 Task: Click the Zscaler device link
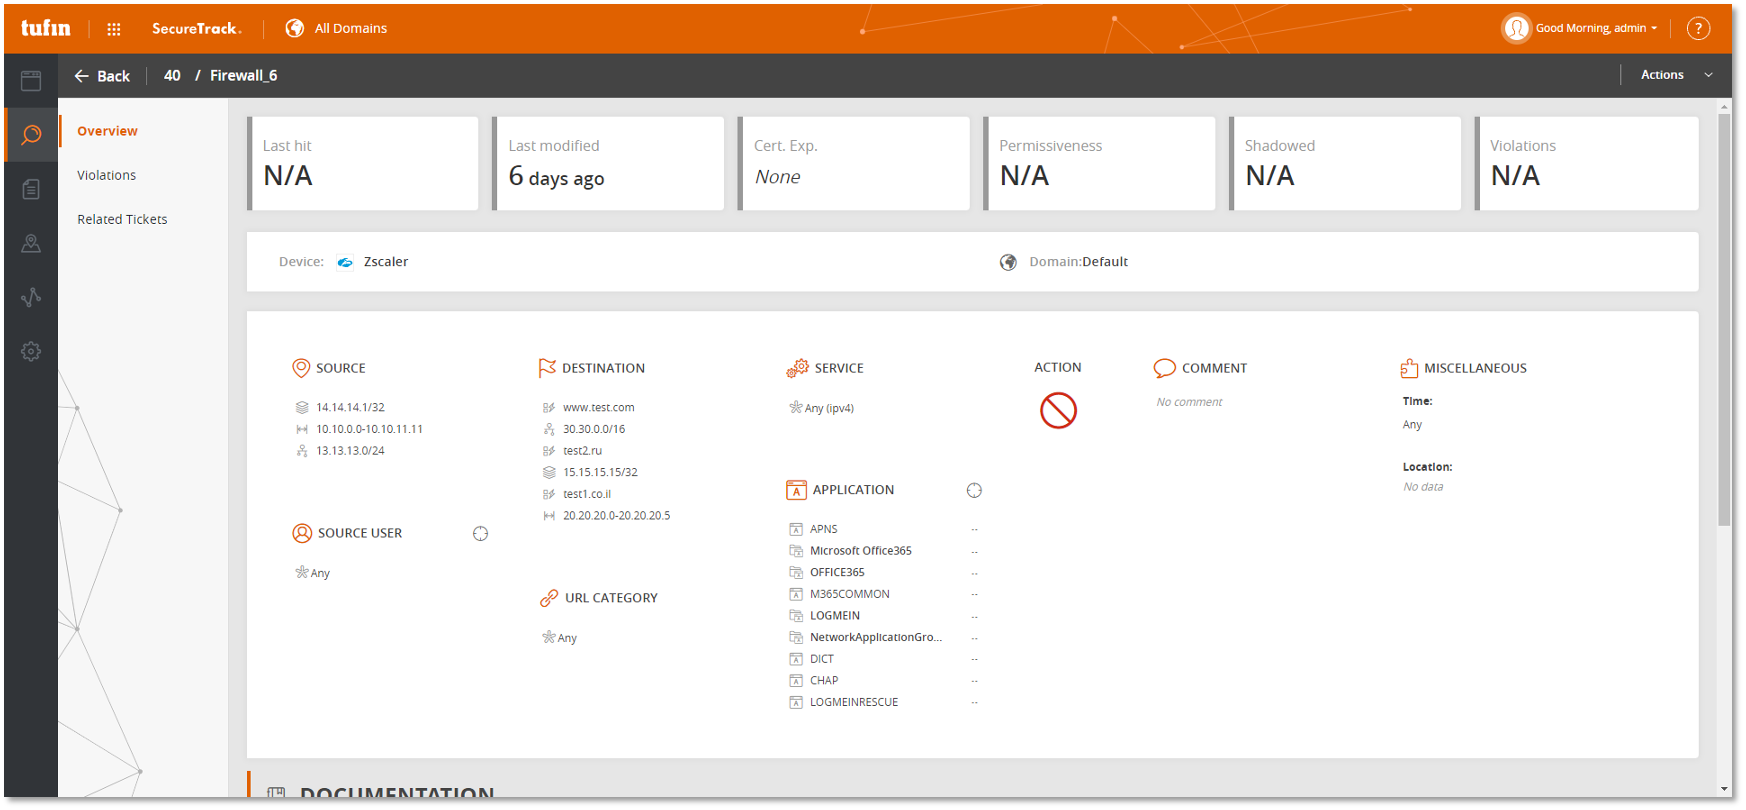386,262
